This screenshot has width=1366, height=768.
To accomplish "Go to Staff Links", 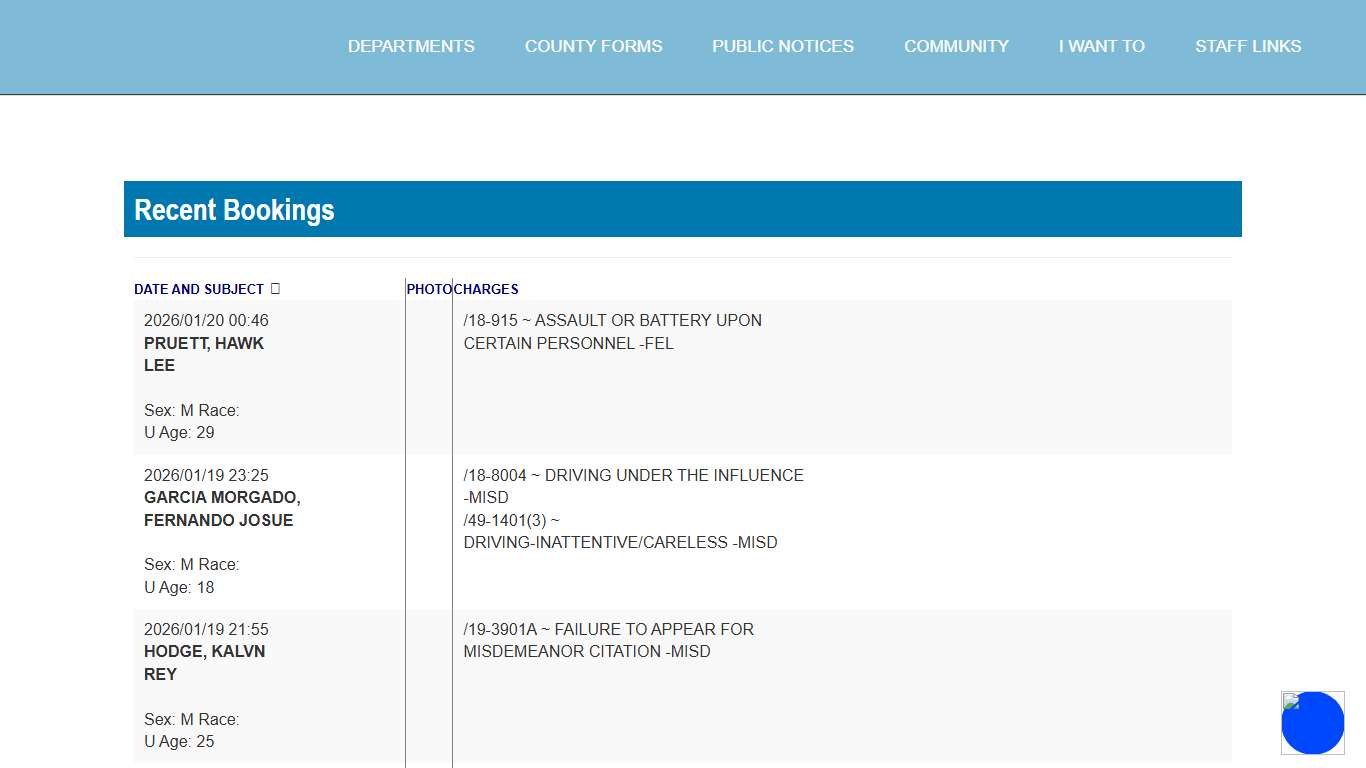I will (1248, 46).
